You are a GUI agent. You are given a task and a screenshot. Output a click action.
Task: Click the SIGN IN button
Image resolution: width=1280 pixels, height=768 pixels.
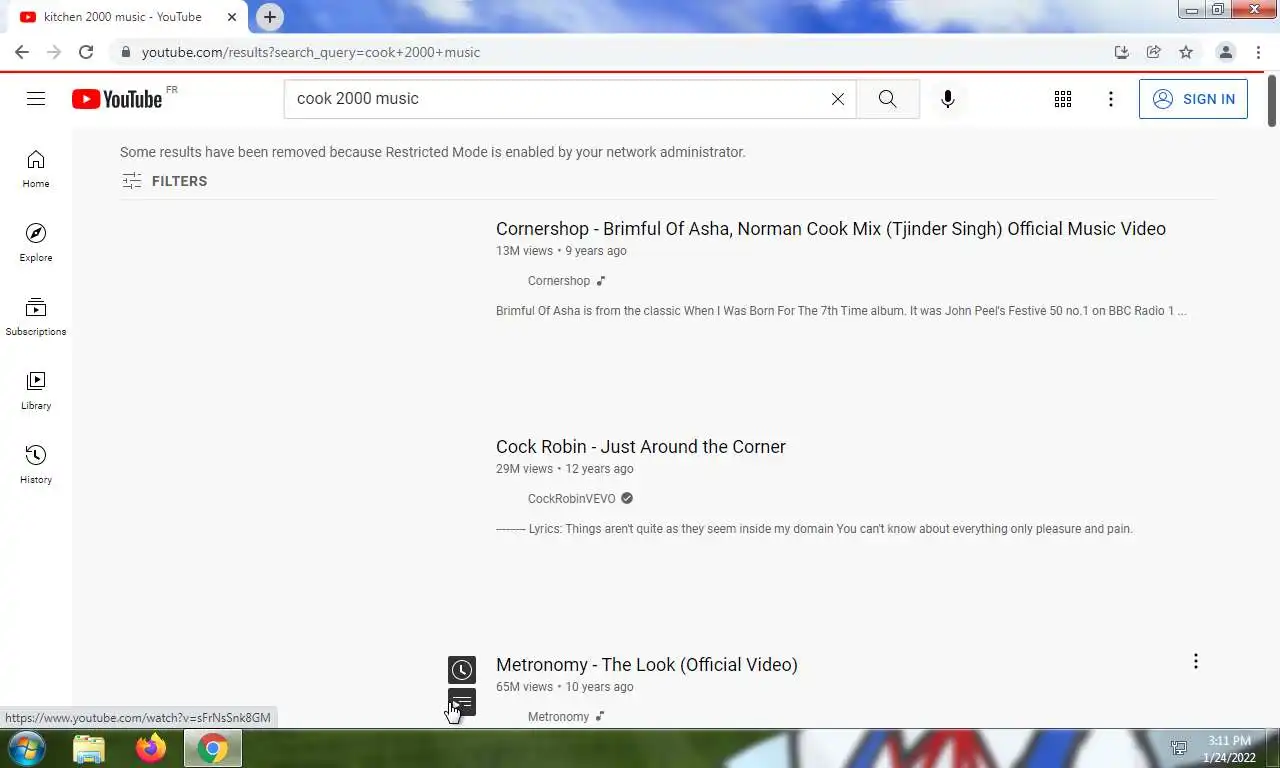(x=1193, y=99)
